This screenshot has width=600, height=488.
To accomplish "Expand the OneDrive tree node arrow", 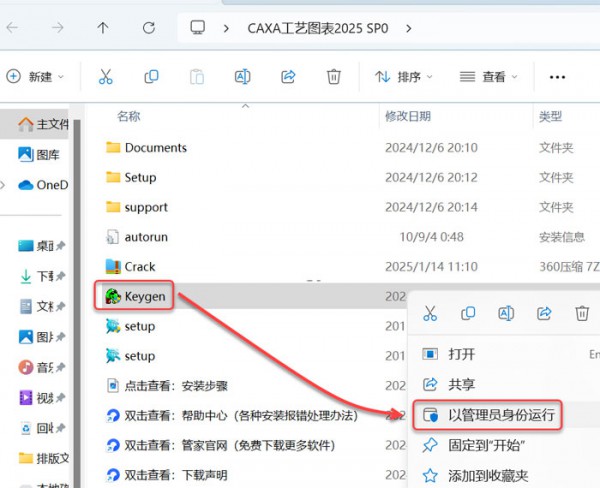I will tap(3, 185).
